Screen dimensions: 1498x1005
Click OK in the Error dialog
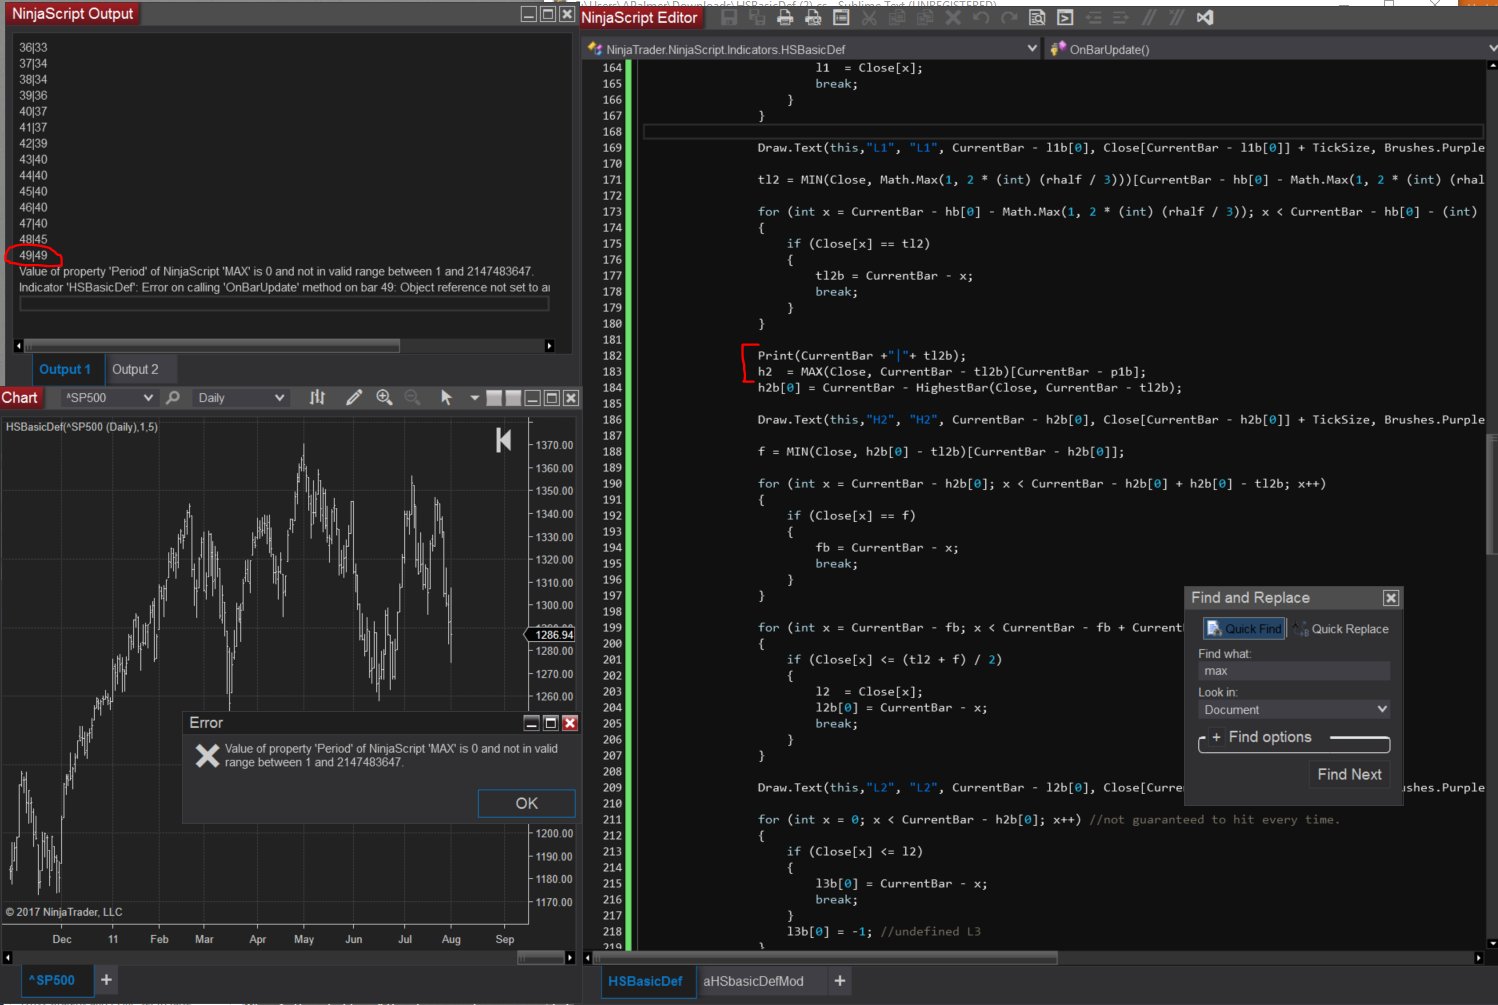tap(526, 803)
